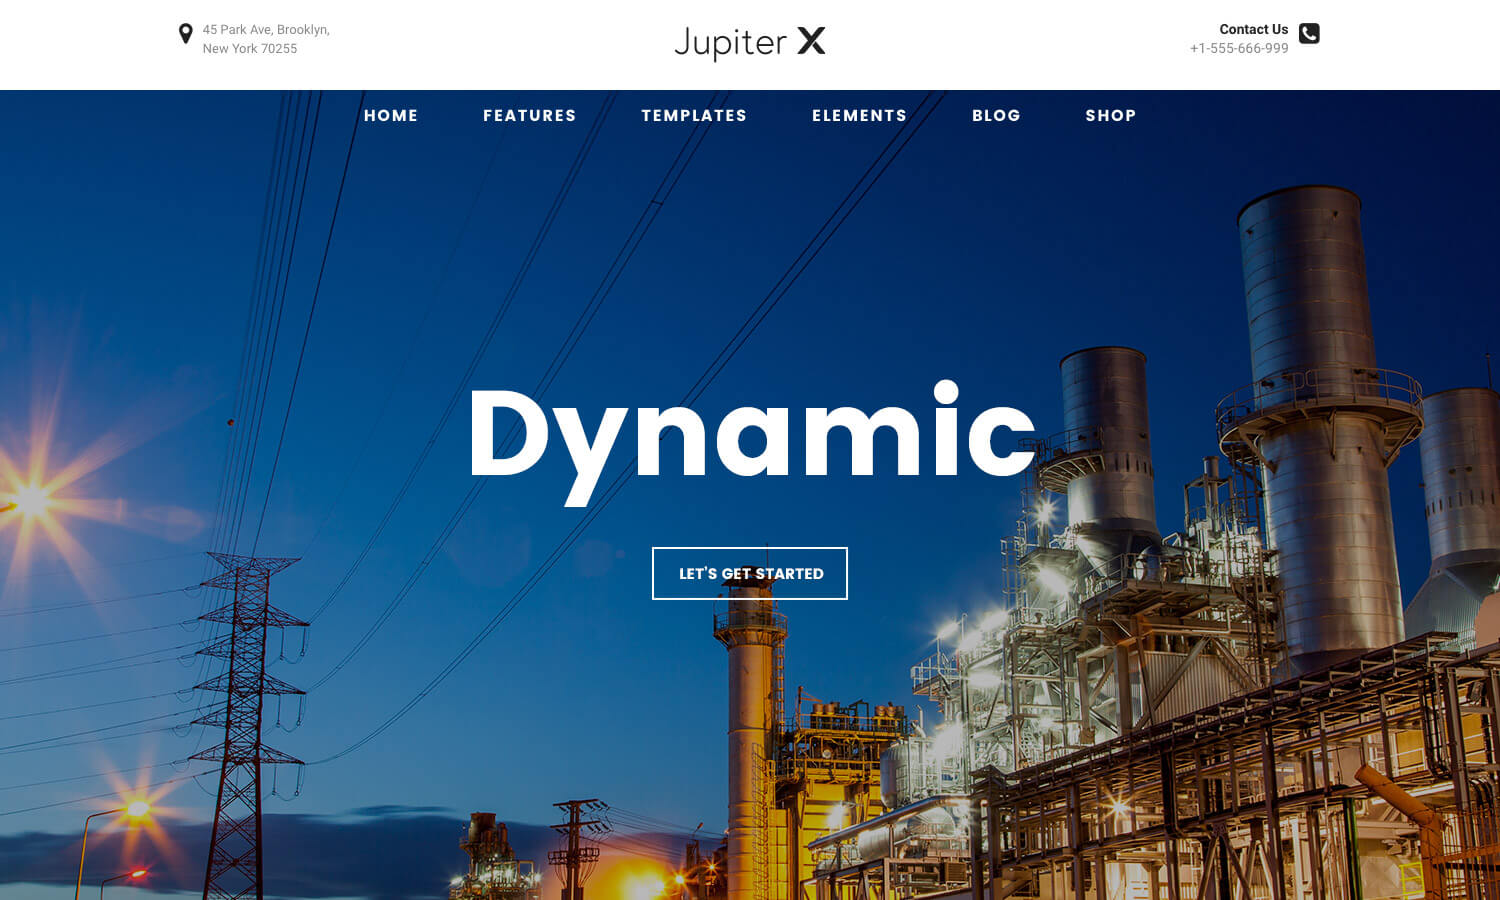Click the phone icon beside Contact Us
The width and height of the screenshot is (1500, 900).
1309,34
